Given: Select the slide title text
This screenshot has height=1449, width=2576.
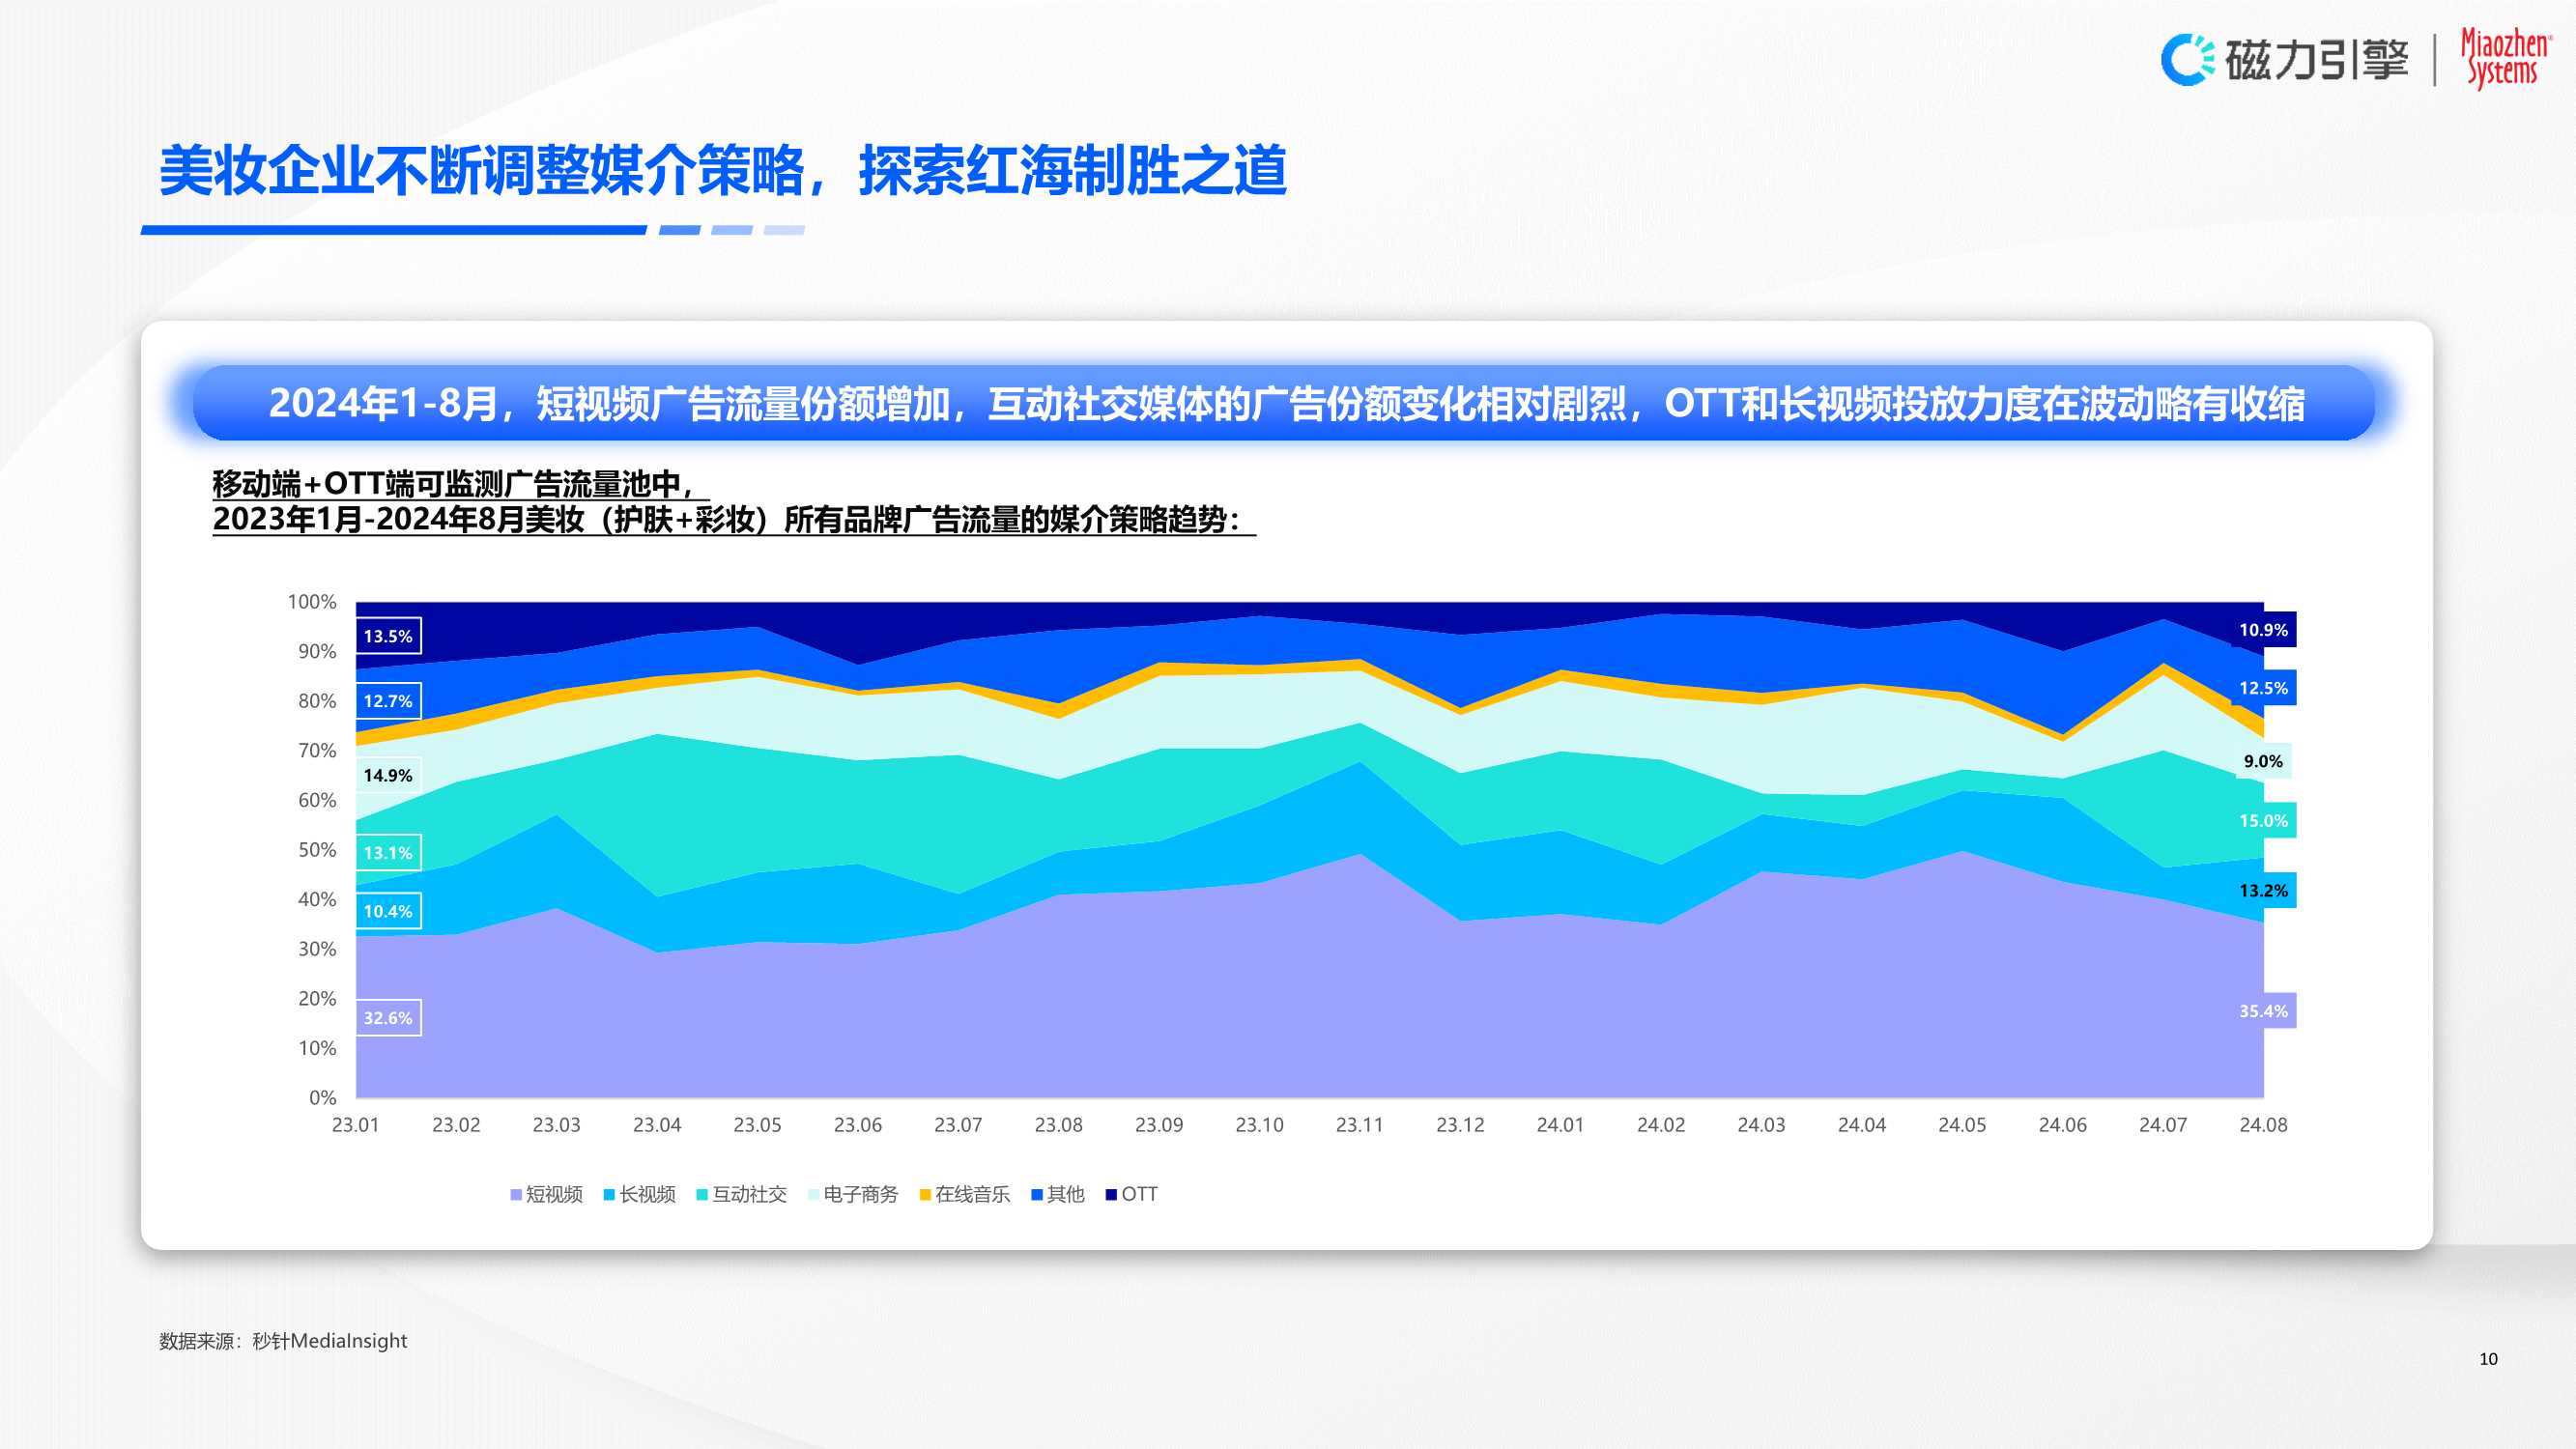Looking at the screenshot, I should 730,168.
